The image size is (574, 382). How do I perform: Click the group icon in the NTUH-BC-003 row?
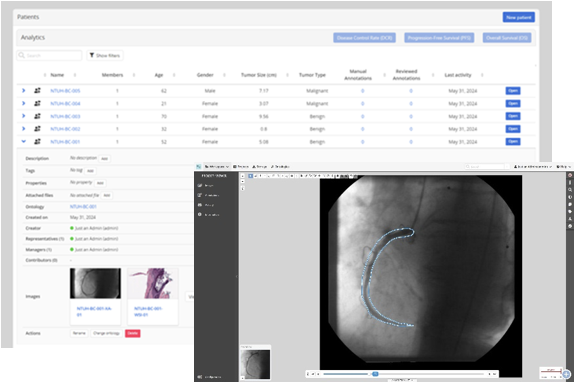pos(37,116)
